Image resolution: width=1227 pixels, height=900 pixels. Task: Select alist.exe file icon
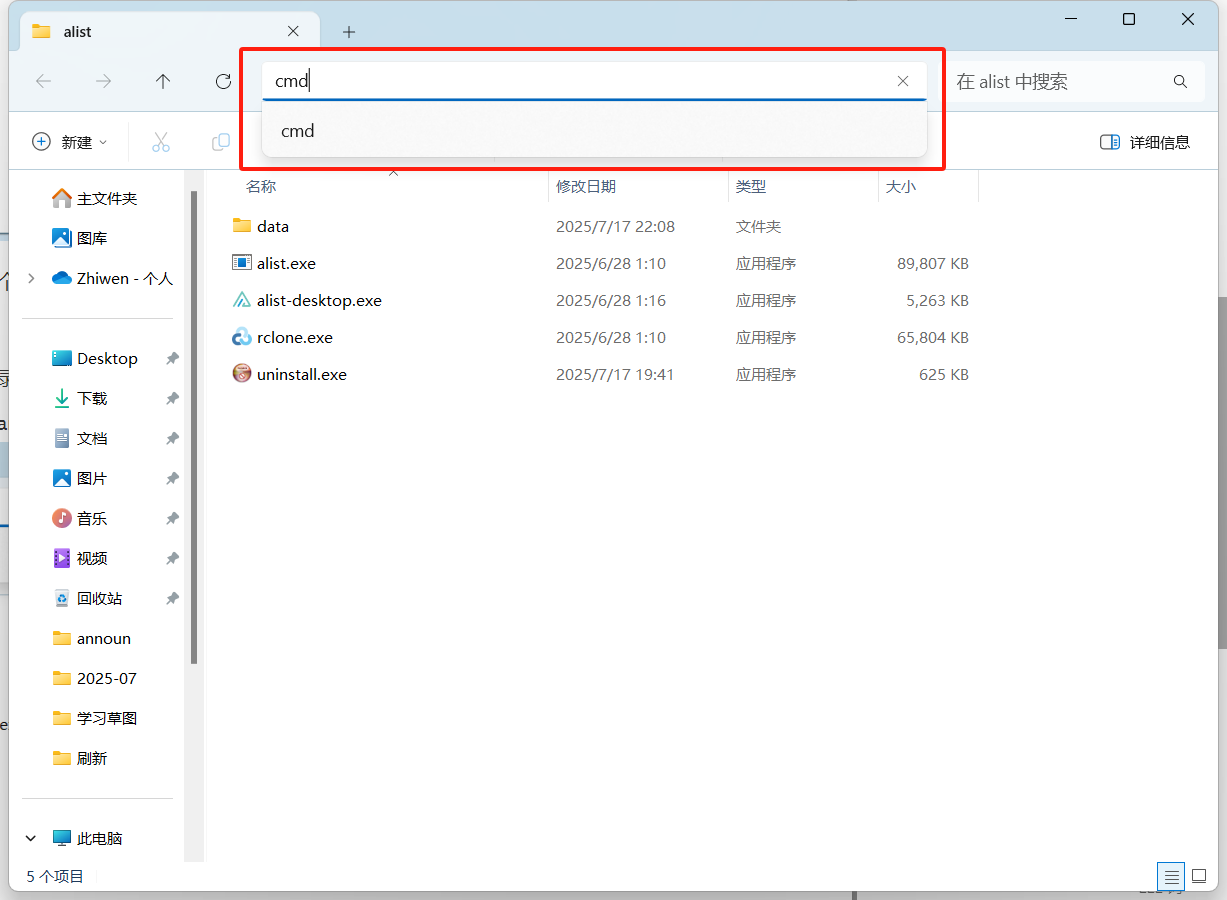click(242, 263)
